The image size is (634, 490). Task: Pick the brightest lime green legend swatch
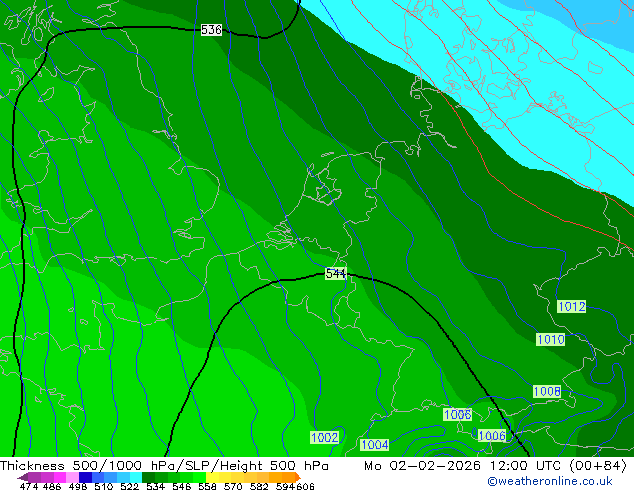199,477
